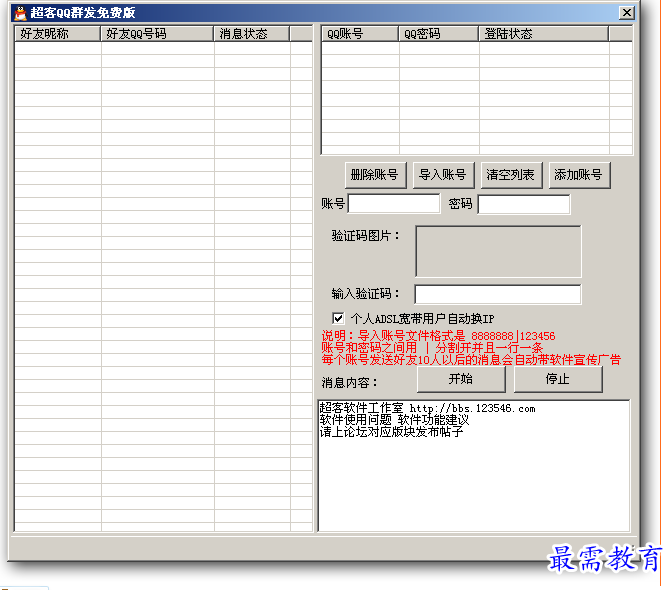671x590 pixels.
Task: Stop sending with the 停止 button
Action: click(x=558, y=379)
